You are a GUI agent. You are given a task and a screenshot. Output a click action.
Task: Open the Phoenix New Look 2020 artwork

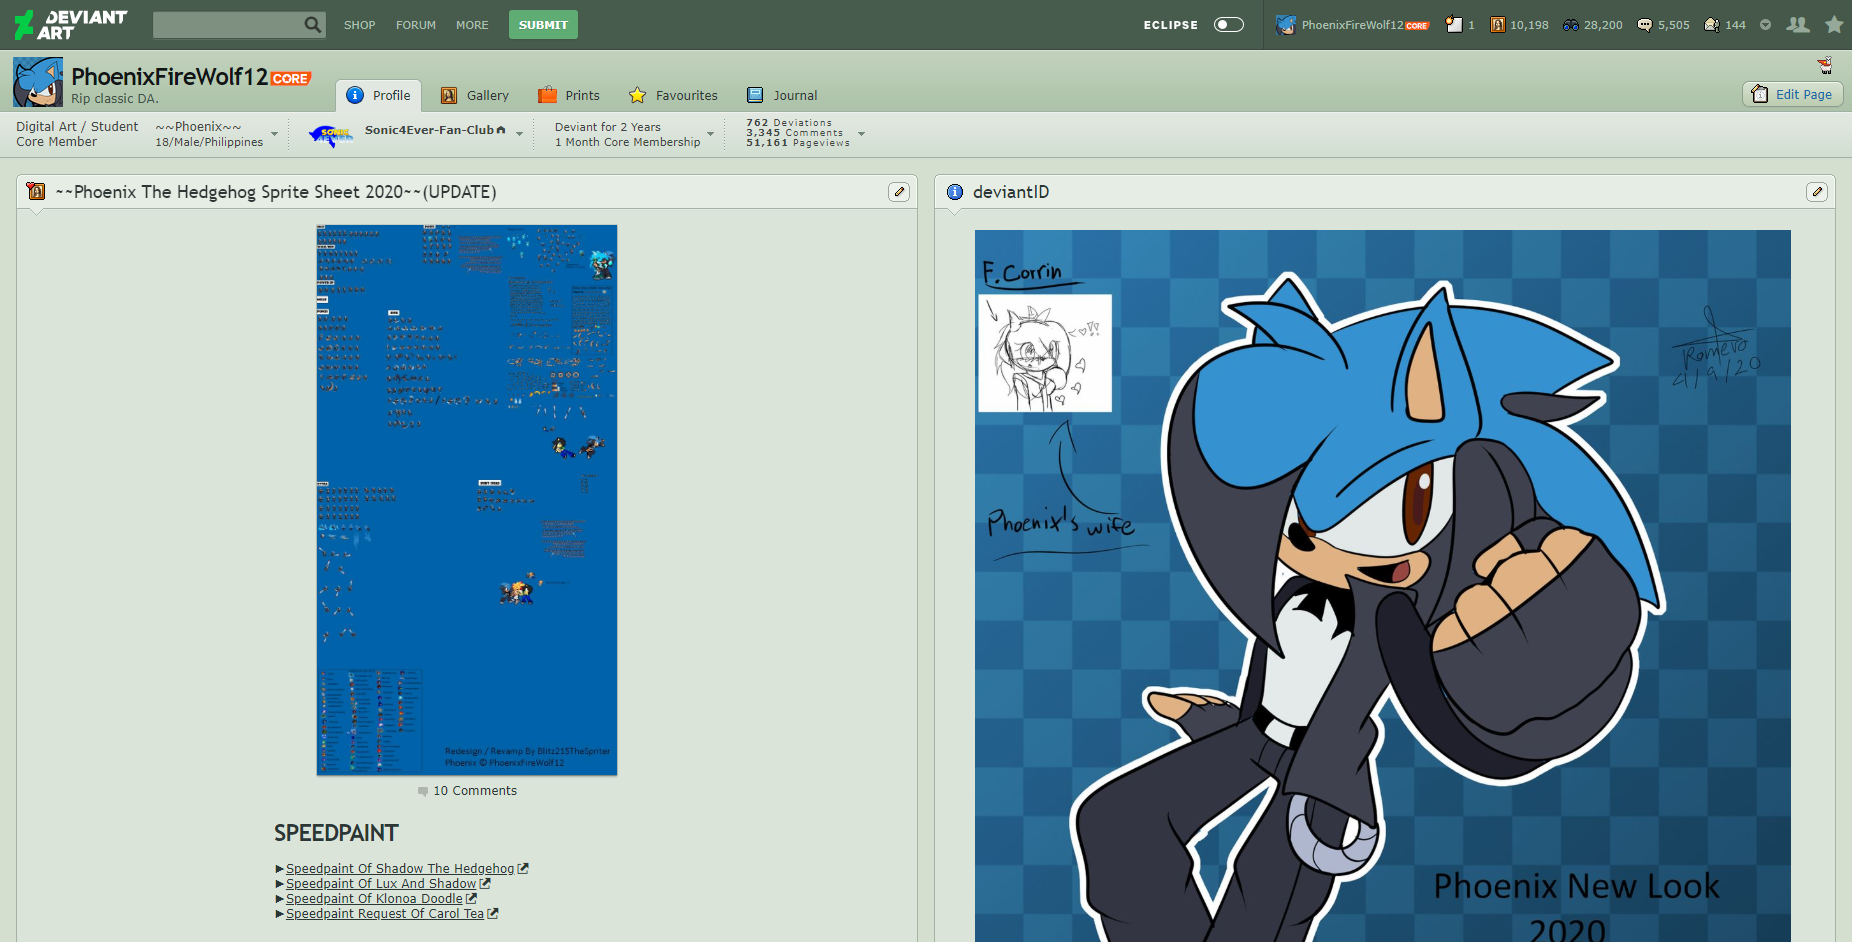click(x=1383, y=586)
